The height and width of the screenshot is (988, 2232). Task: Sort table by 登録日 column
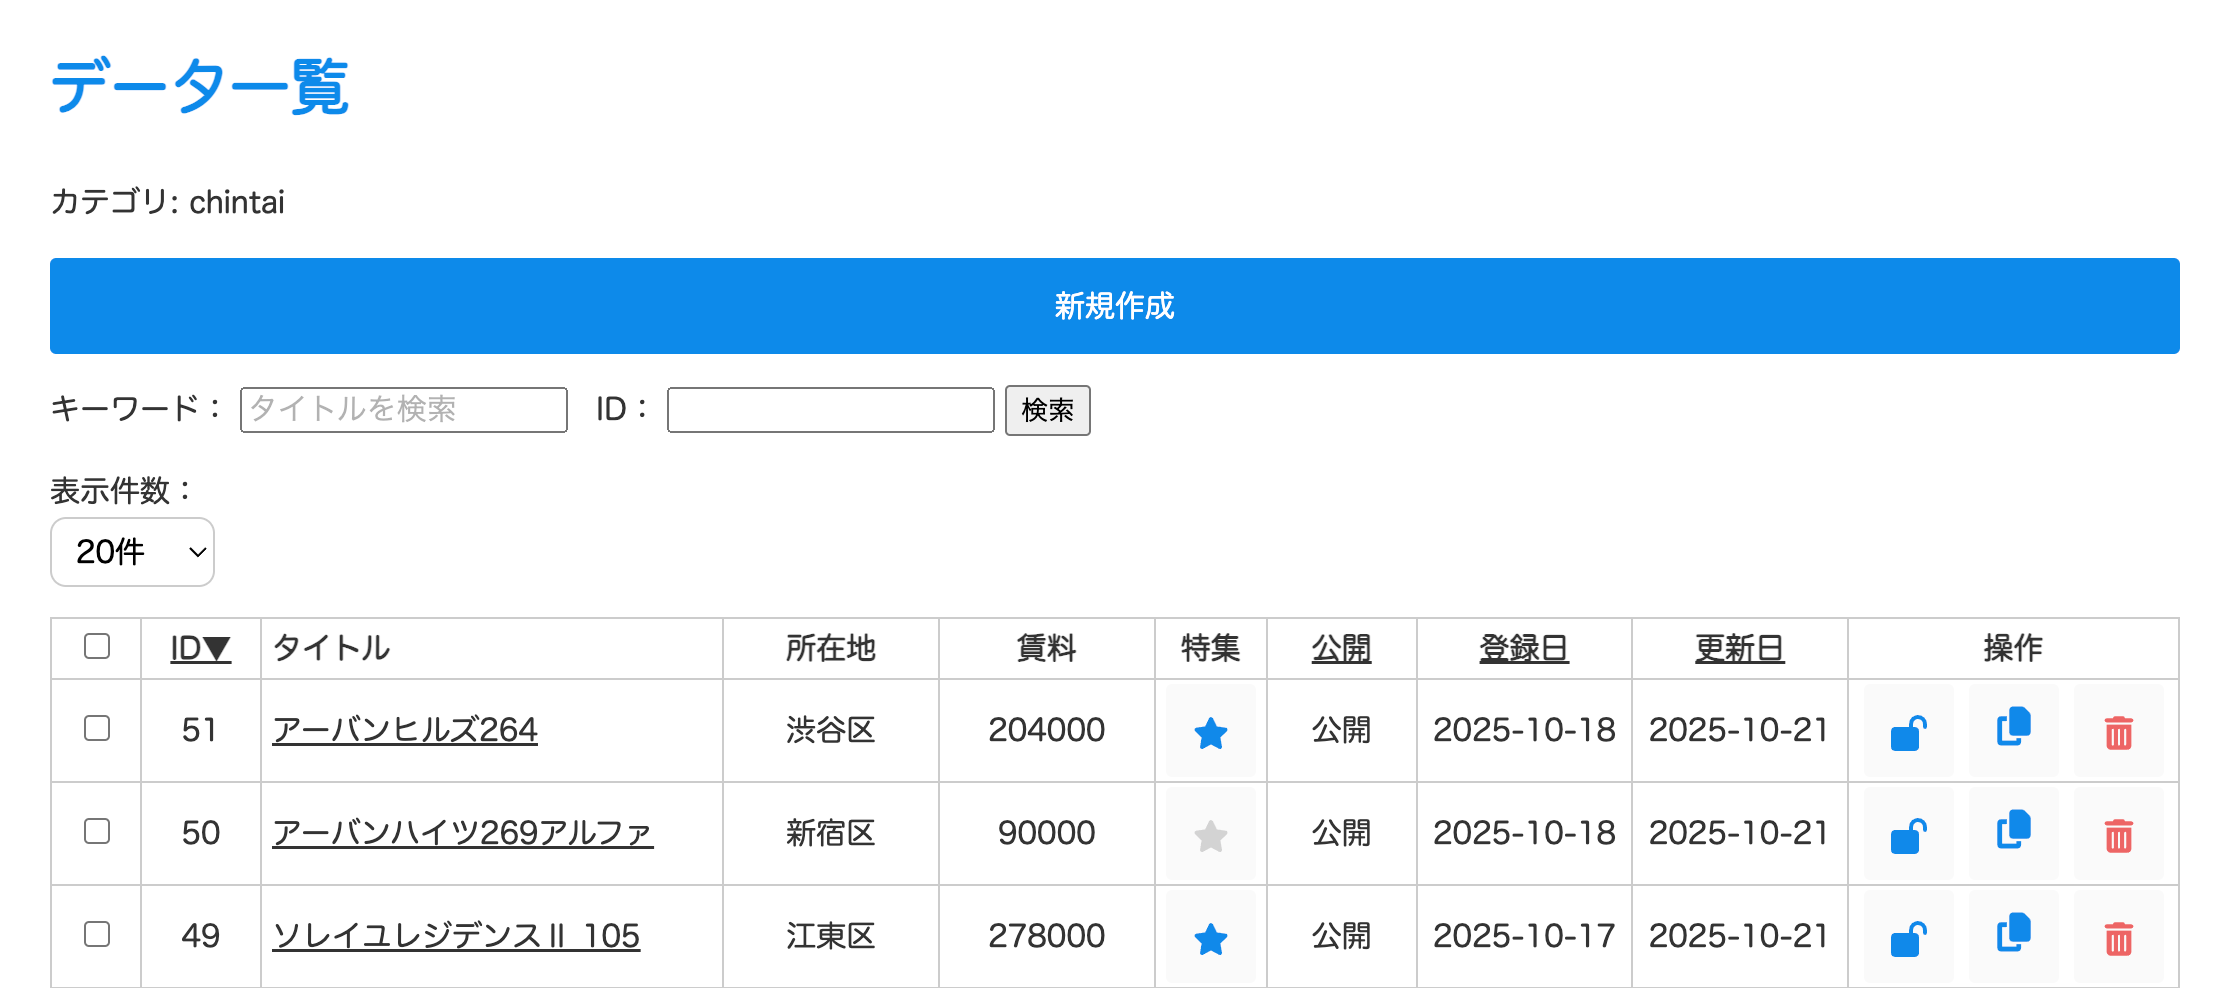[1523, 648]
